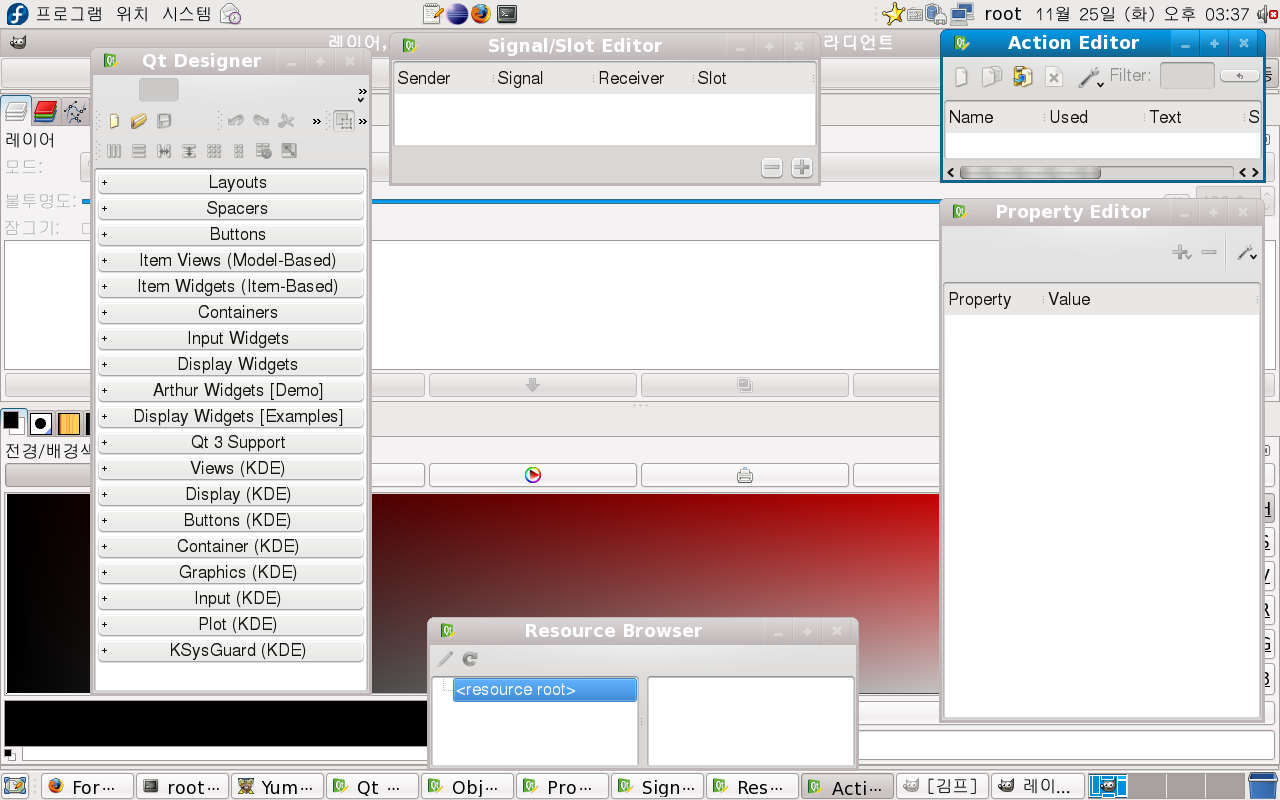Click the Paste Action icon in Action Editor
The width and height of the screenshot is (1280, 800).
pyautogui.click(x=1022, y=77)
